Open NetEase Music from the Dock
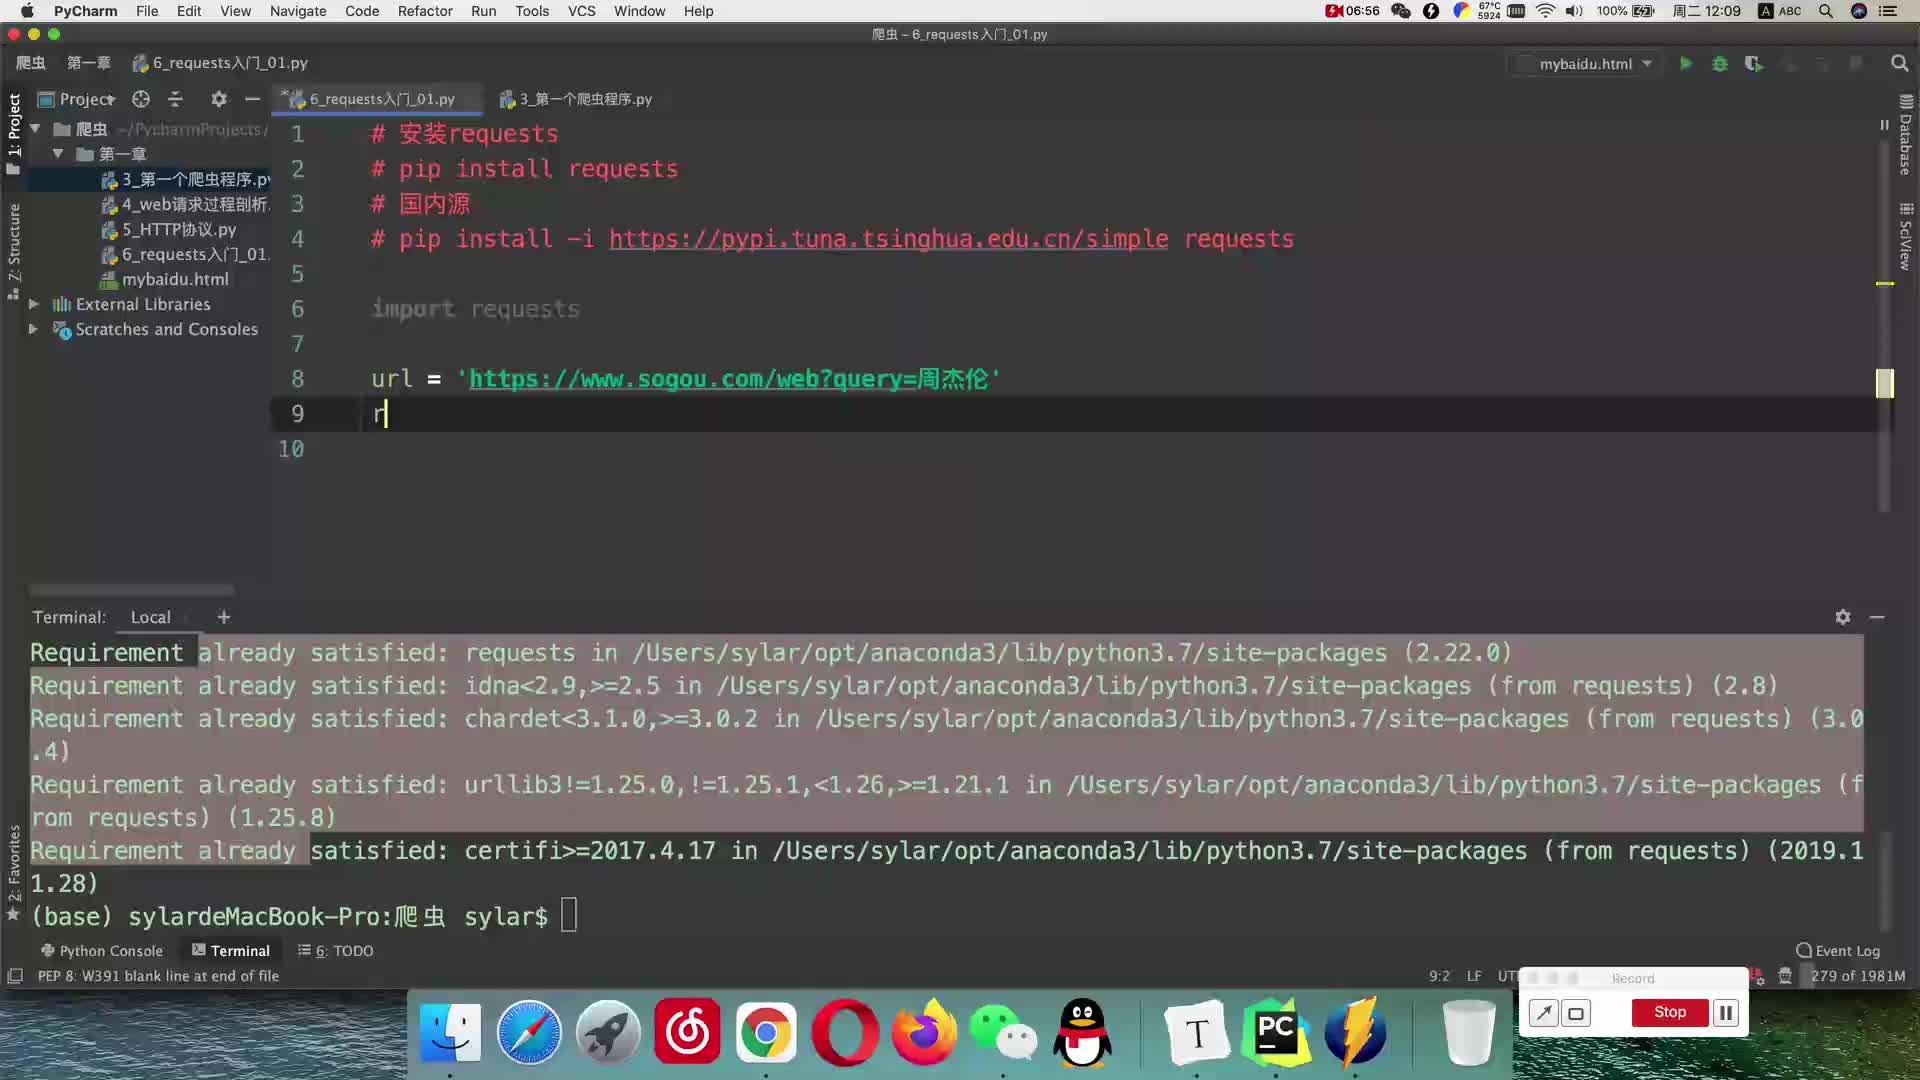This screenshot has width=1920, height=1080. 687,1033
